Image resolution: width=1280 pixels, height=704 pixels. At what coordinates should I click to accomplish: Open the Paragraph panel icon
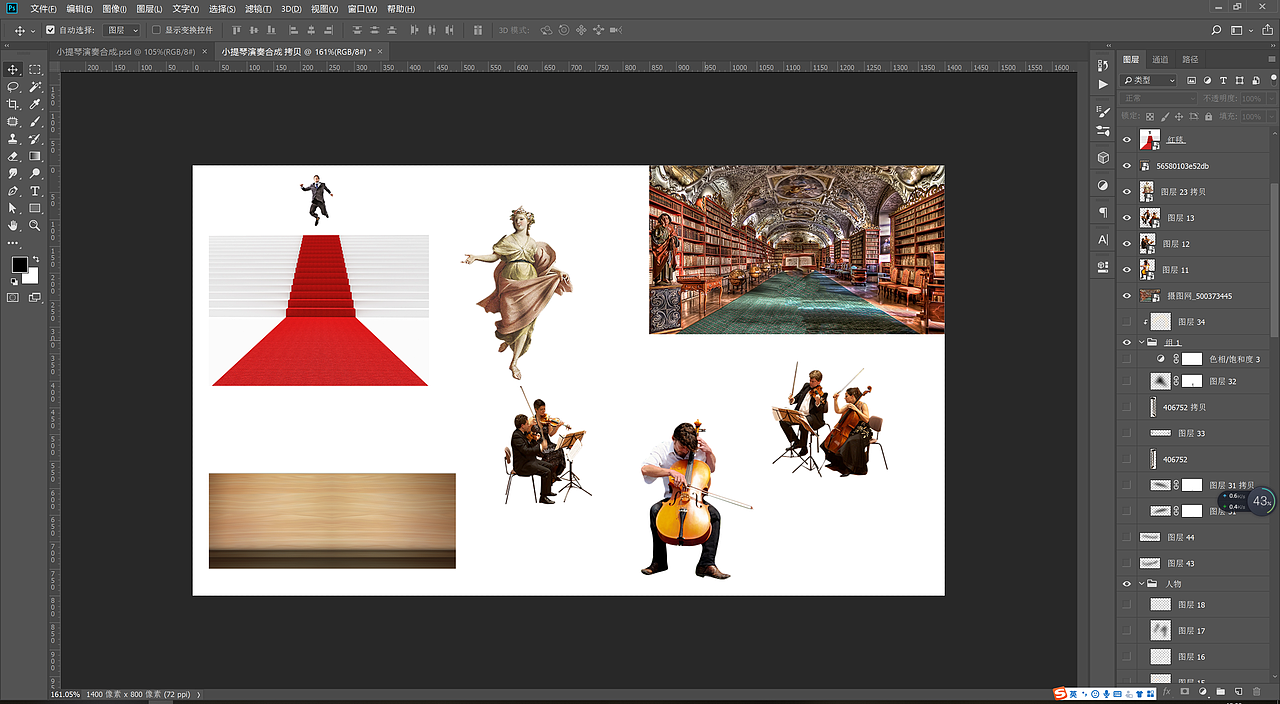pos(1103,213)
